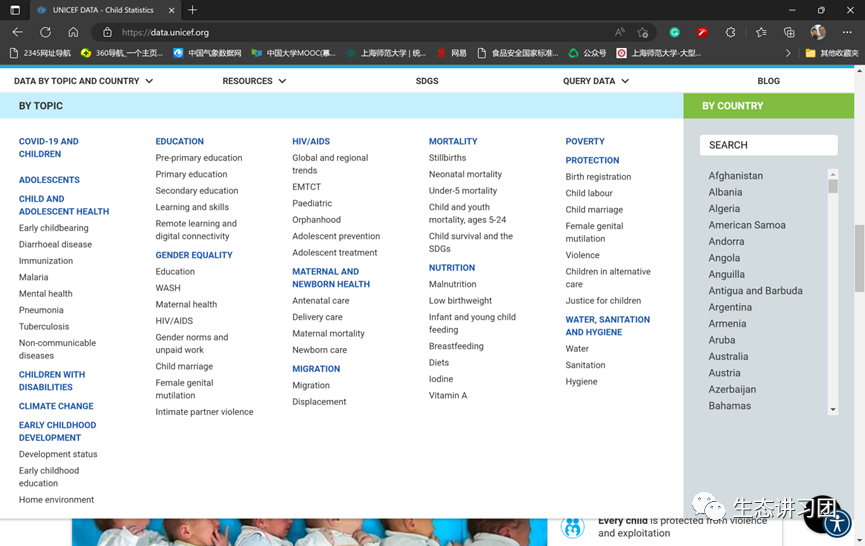
Task: Open the Justice for children link
Action: (x=603, y=301)
